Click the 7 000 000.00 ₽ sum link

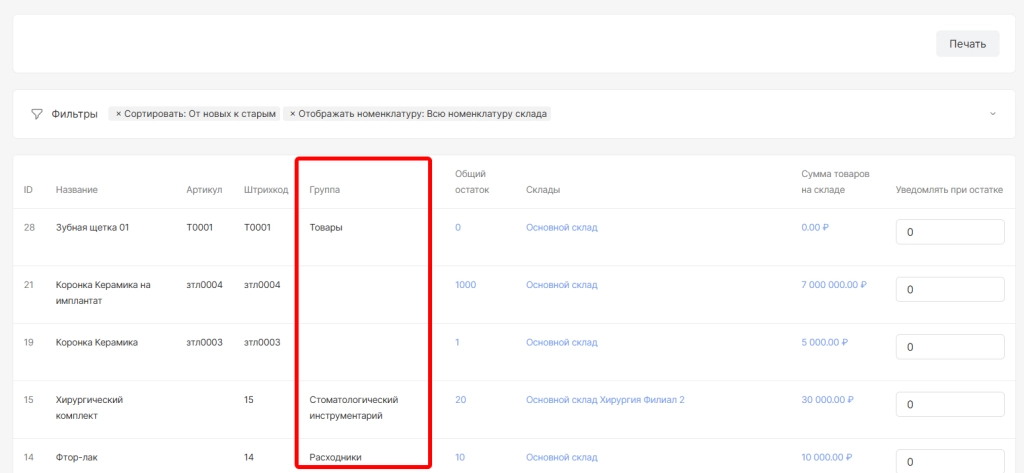(x=833, y=285)
